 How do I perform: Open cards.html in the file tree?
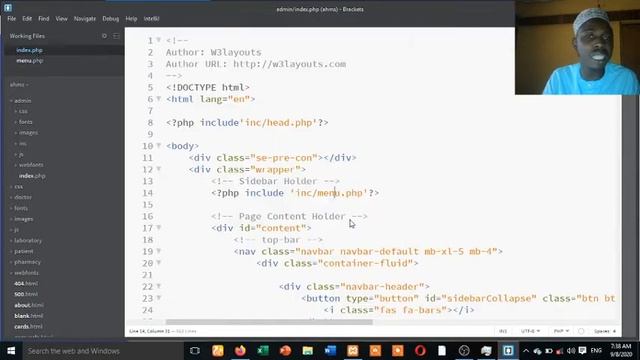pyautogui.click(x=28, y=327)
